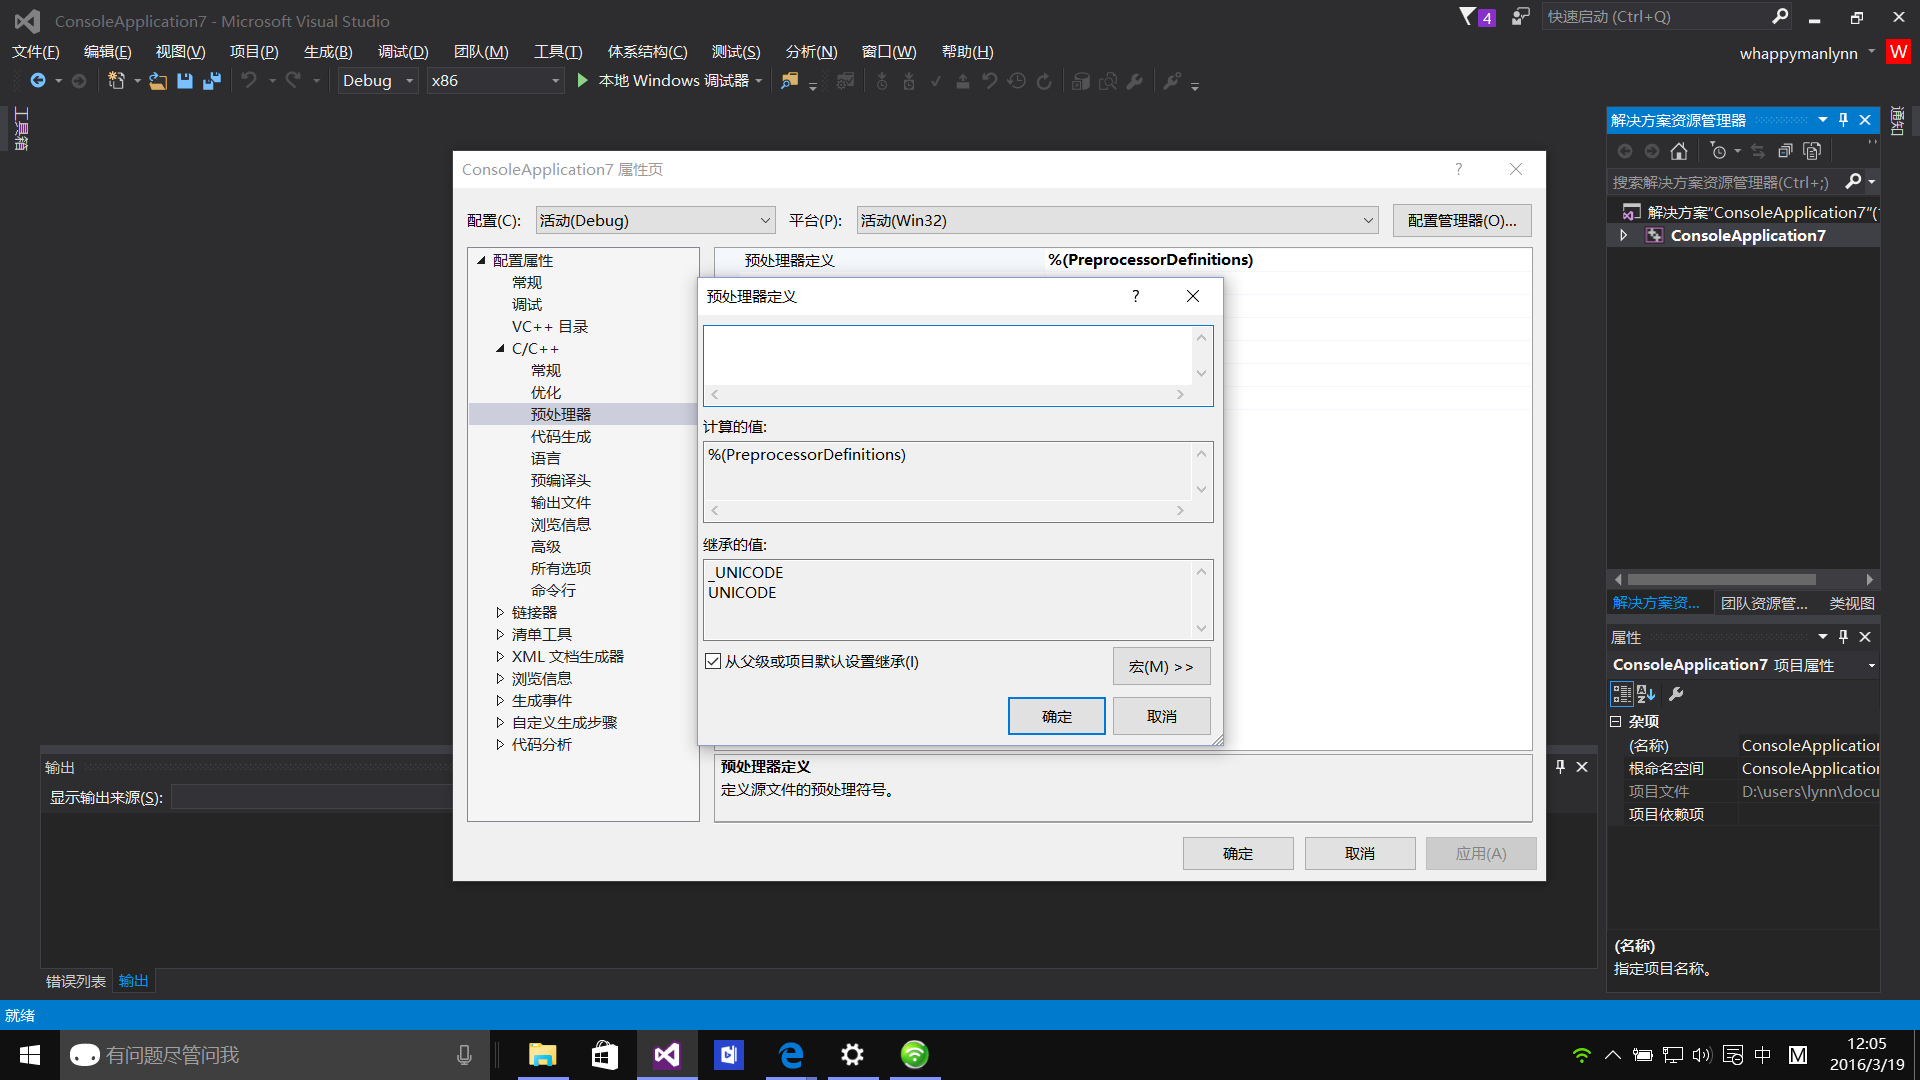
Task: Click Solution Explorer search magnifier icon
Action: coord(1853,182)
